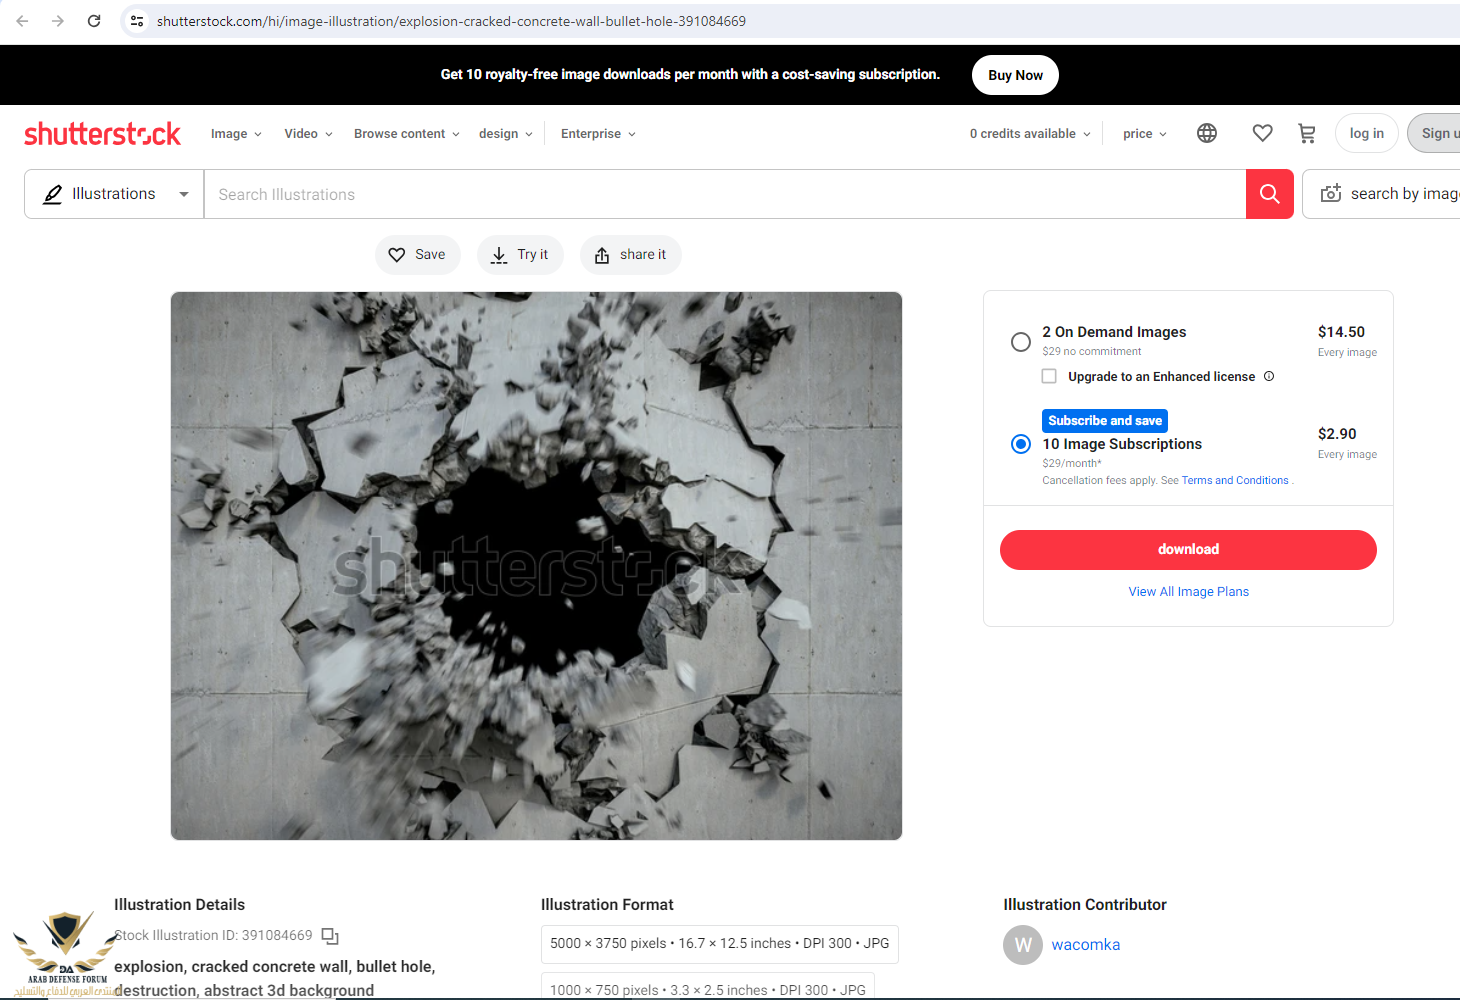This screenshot has height=1000, width=1460.
Task: Open the price dropdown
Action: tap(1144, 134)
